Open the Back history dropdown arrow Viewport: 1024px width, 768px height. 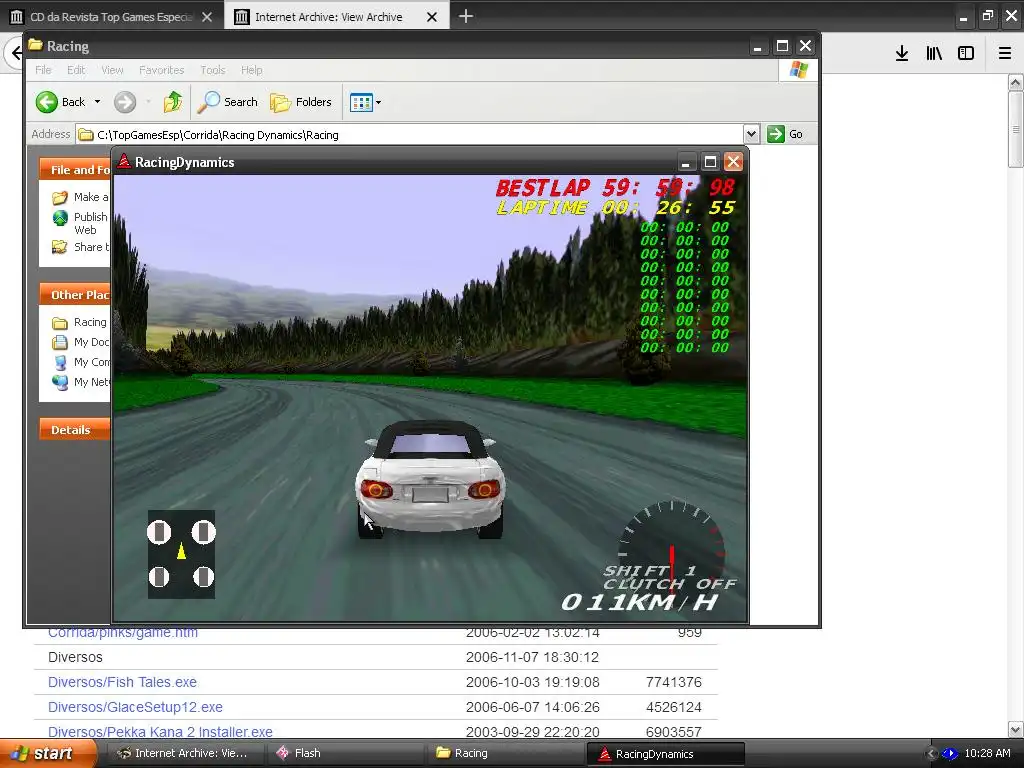click(97, 102)
